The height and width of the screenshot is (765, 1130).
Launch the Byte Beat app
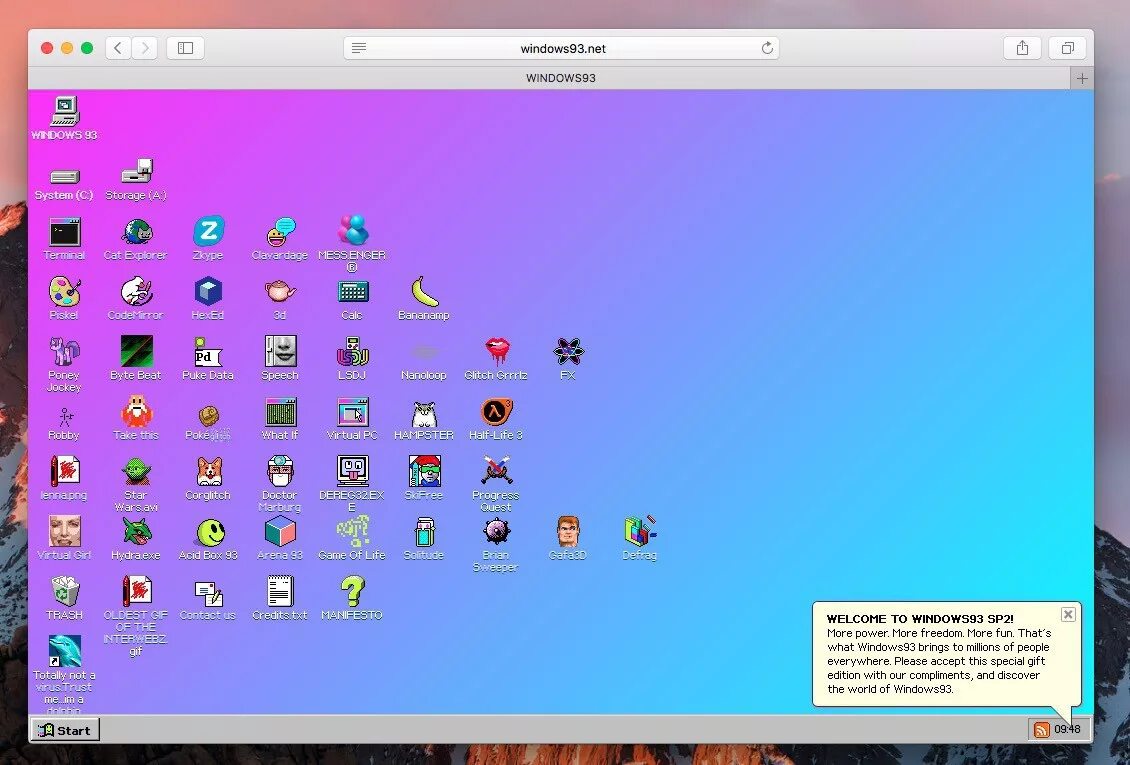(x=136, y=352)
